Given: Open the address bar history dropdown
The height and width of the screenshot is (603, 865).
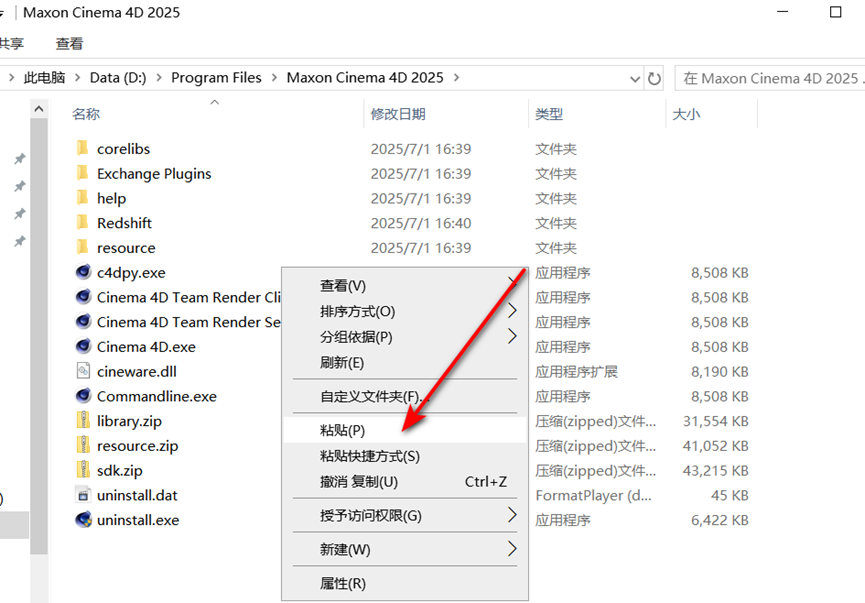Looking at the screenshot, I should click(635, 79).
